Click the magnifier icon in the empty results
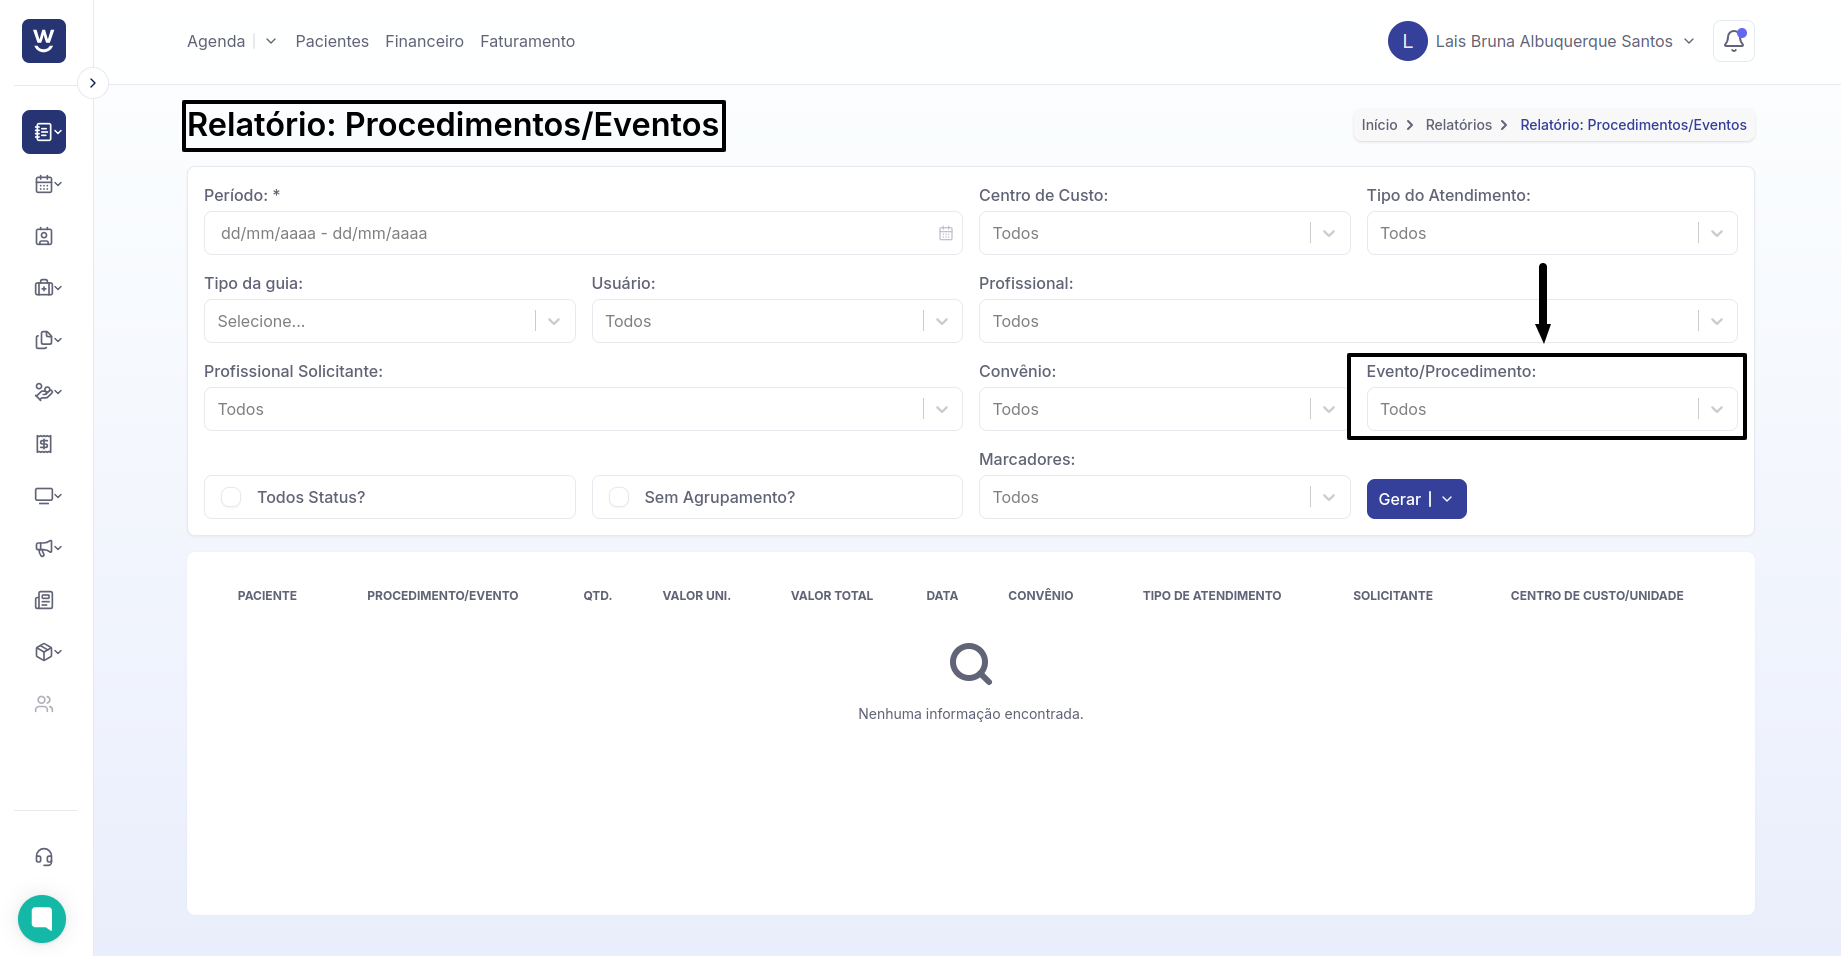The height and width of the screenshot is (956, 1841). [x=971, y=663]
